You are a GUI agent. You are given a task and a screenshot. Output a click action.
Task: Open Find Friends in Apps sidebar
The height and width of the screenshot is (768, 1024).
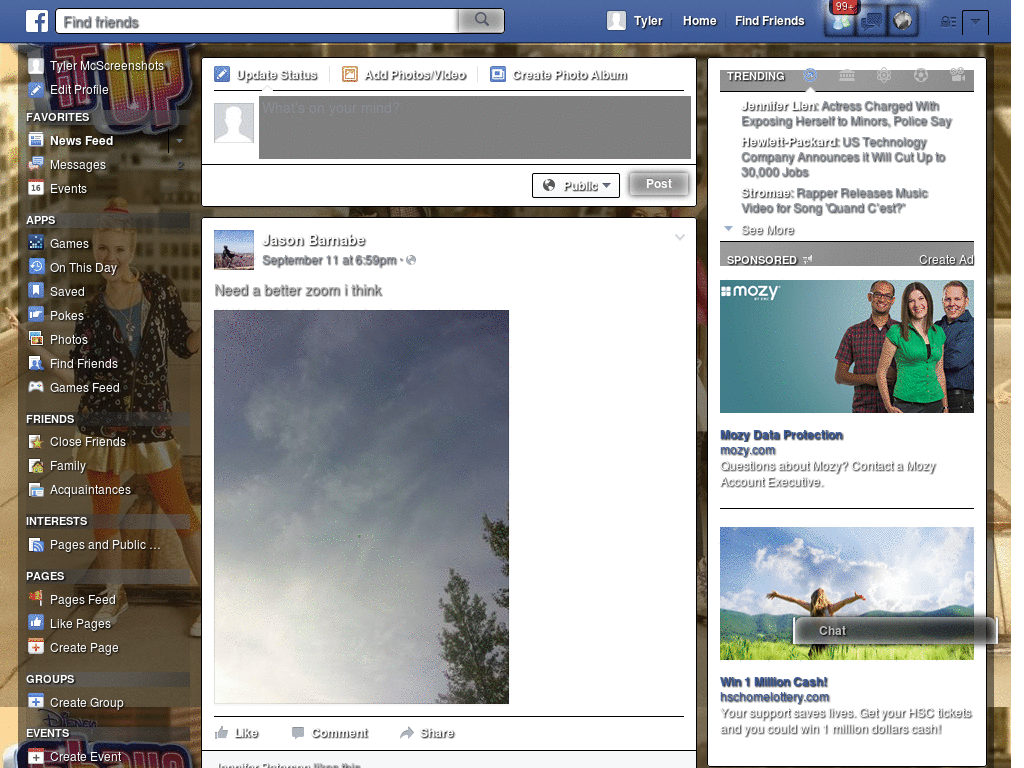[84, 364]
